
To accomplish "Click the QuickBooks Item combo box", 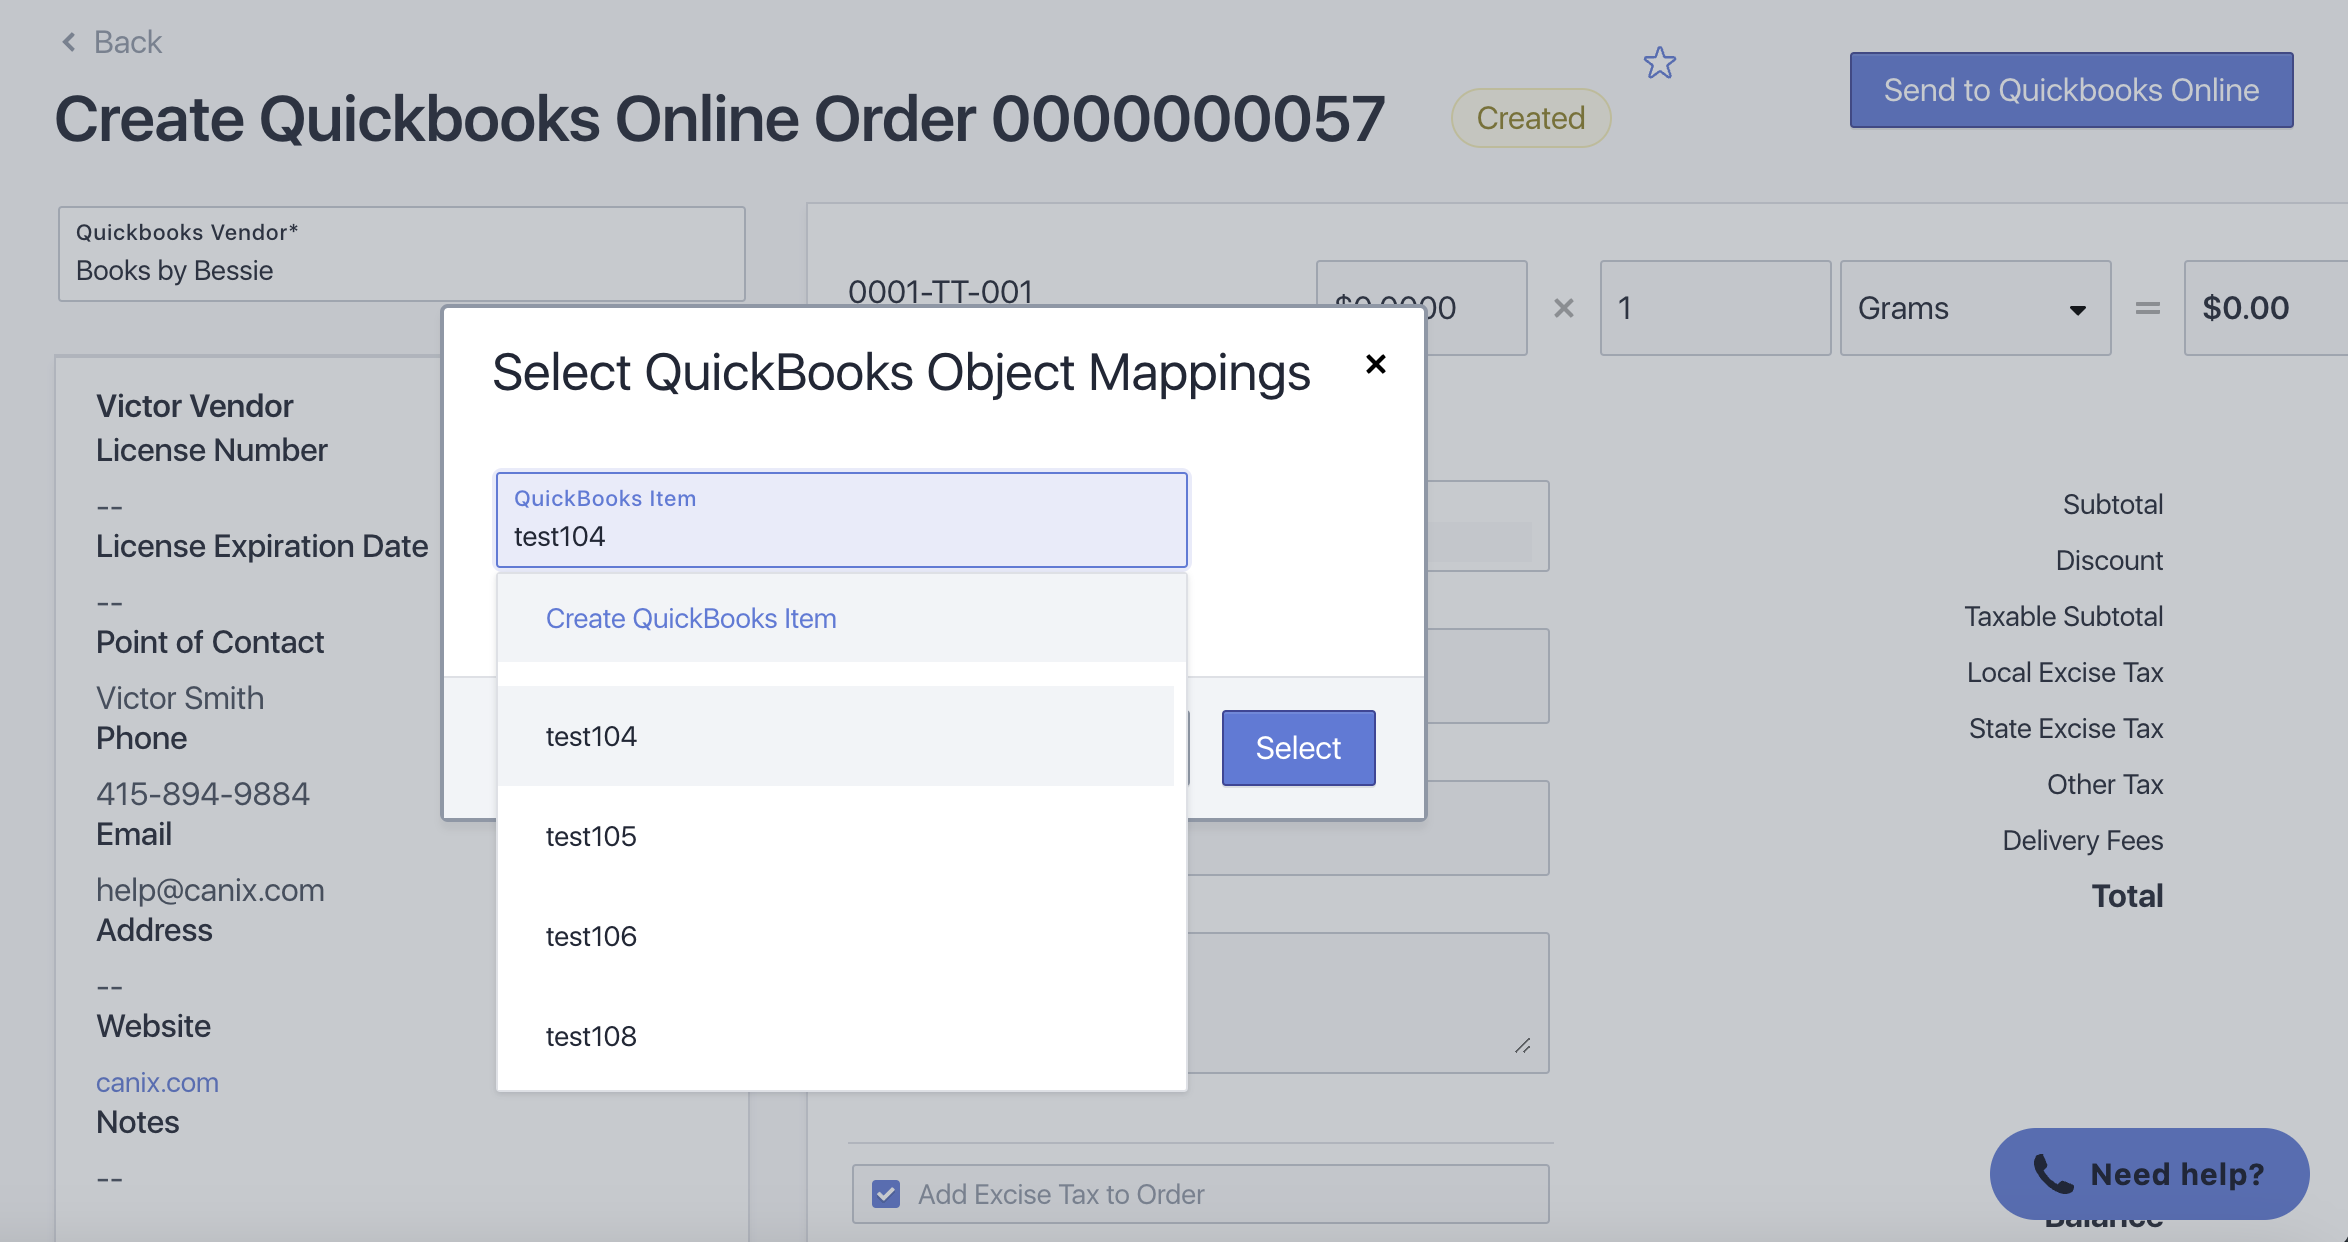I will 841,520.
